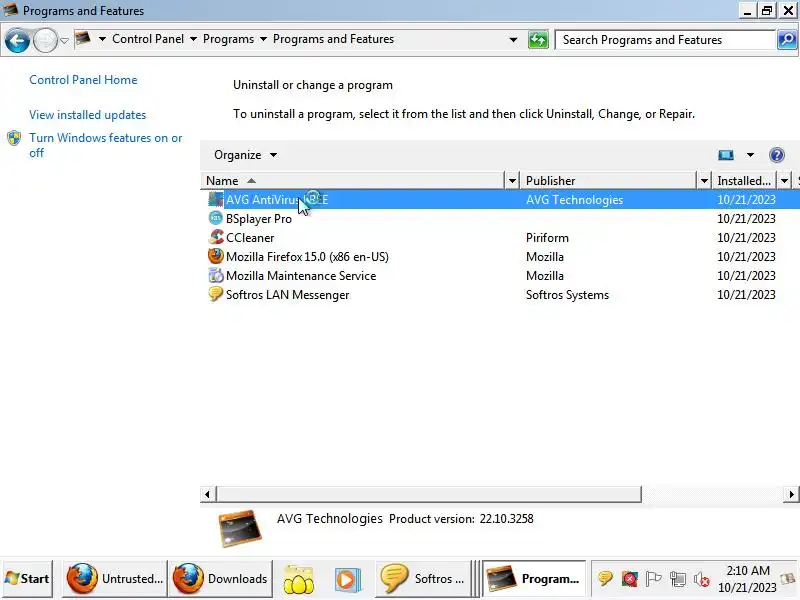This screenshot has height=600, width=800.
Task: Open the address bar history dropdown
Action: 513,40
